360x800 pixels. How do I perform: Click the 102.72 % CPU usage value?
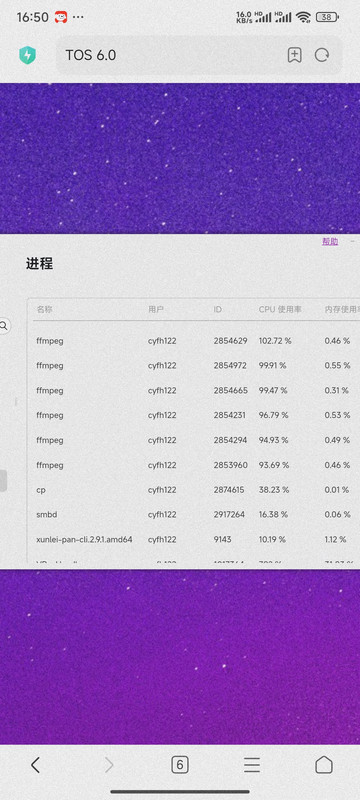tap(275, 341)
